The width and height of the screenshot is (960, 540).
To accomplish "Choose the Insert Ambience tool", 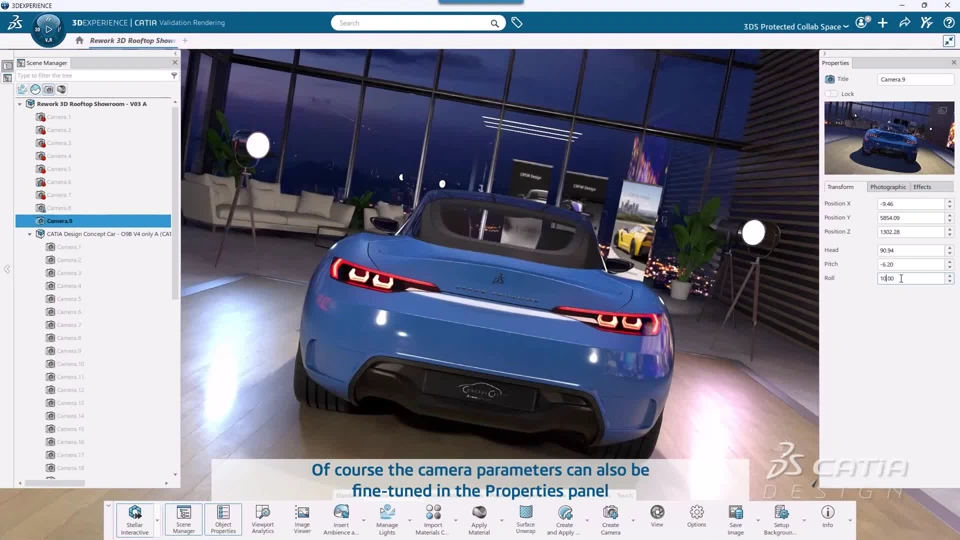I will click(341, 519).
